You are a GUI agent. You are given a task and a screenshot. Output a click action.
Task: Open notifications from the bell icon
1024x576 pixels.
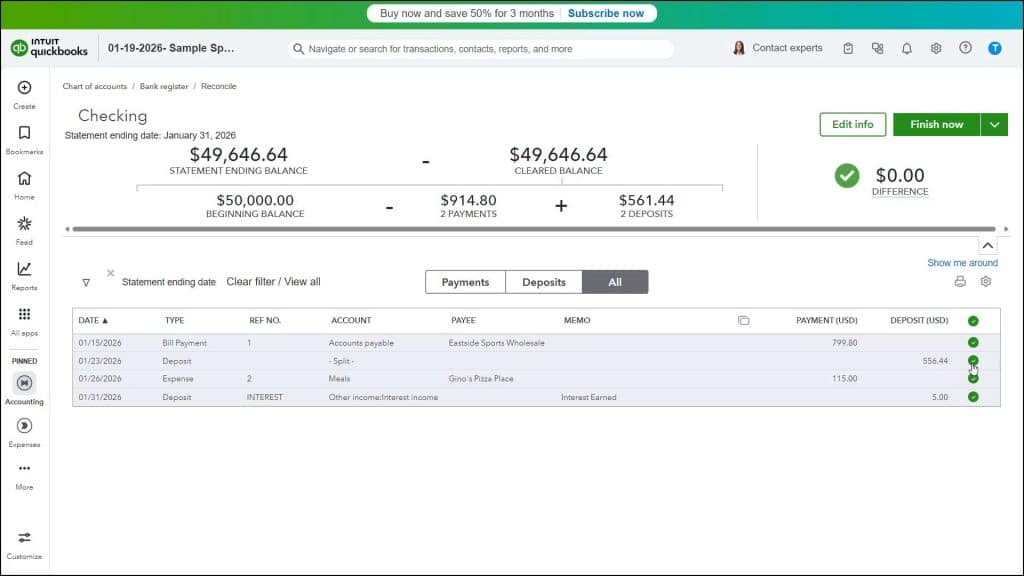click(x=906, y=47)
